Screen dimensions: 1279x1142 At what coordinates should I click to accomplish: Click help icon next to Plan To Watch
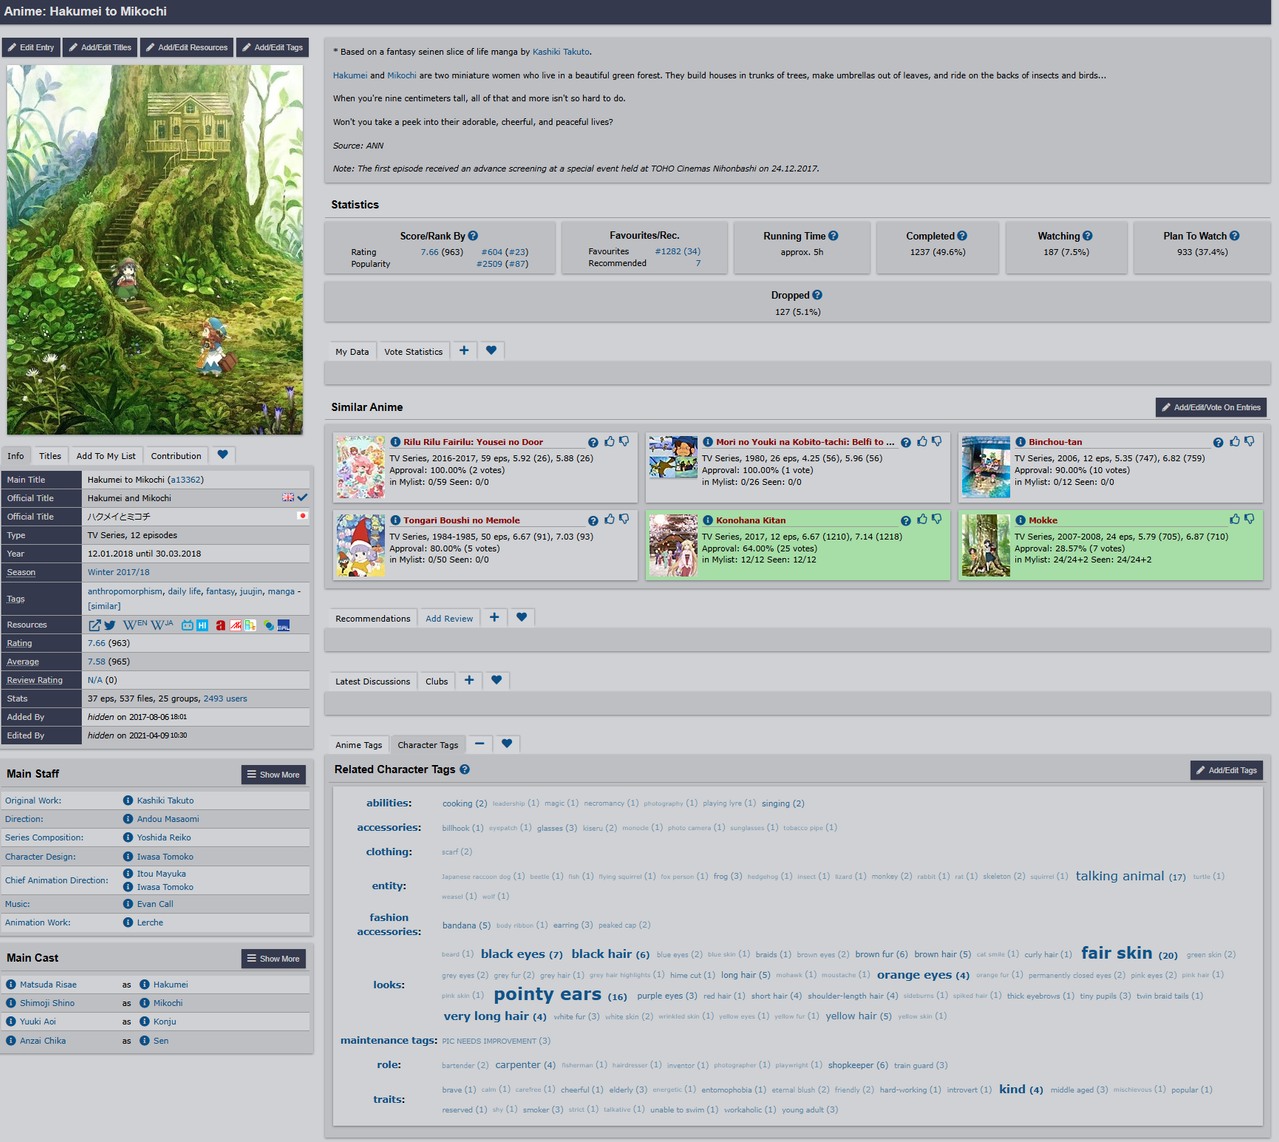1234,236
